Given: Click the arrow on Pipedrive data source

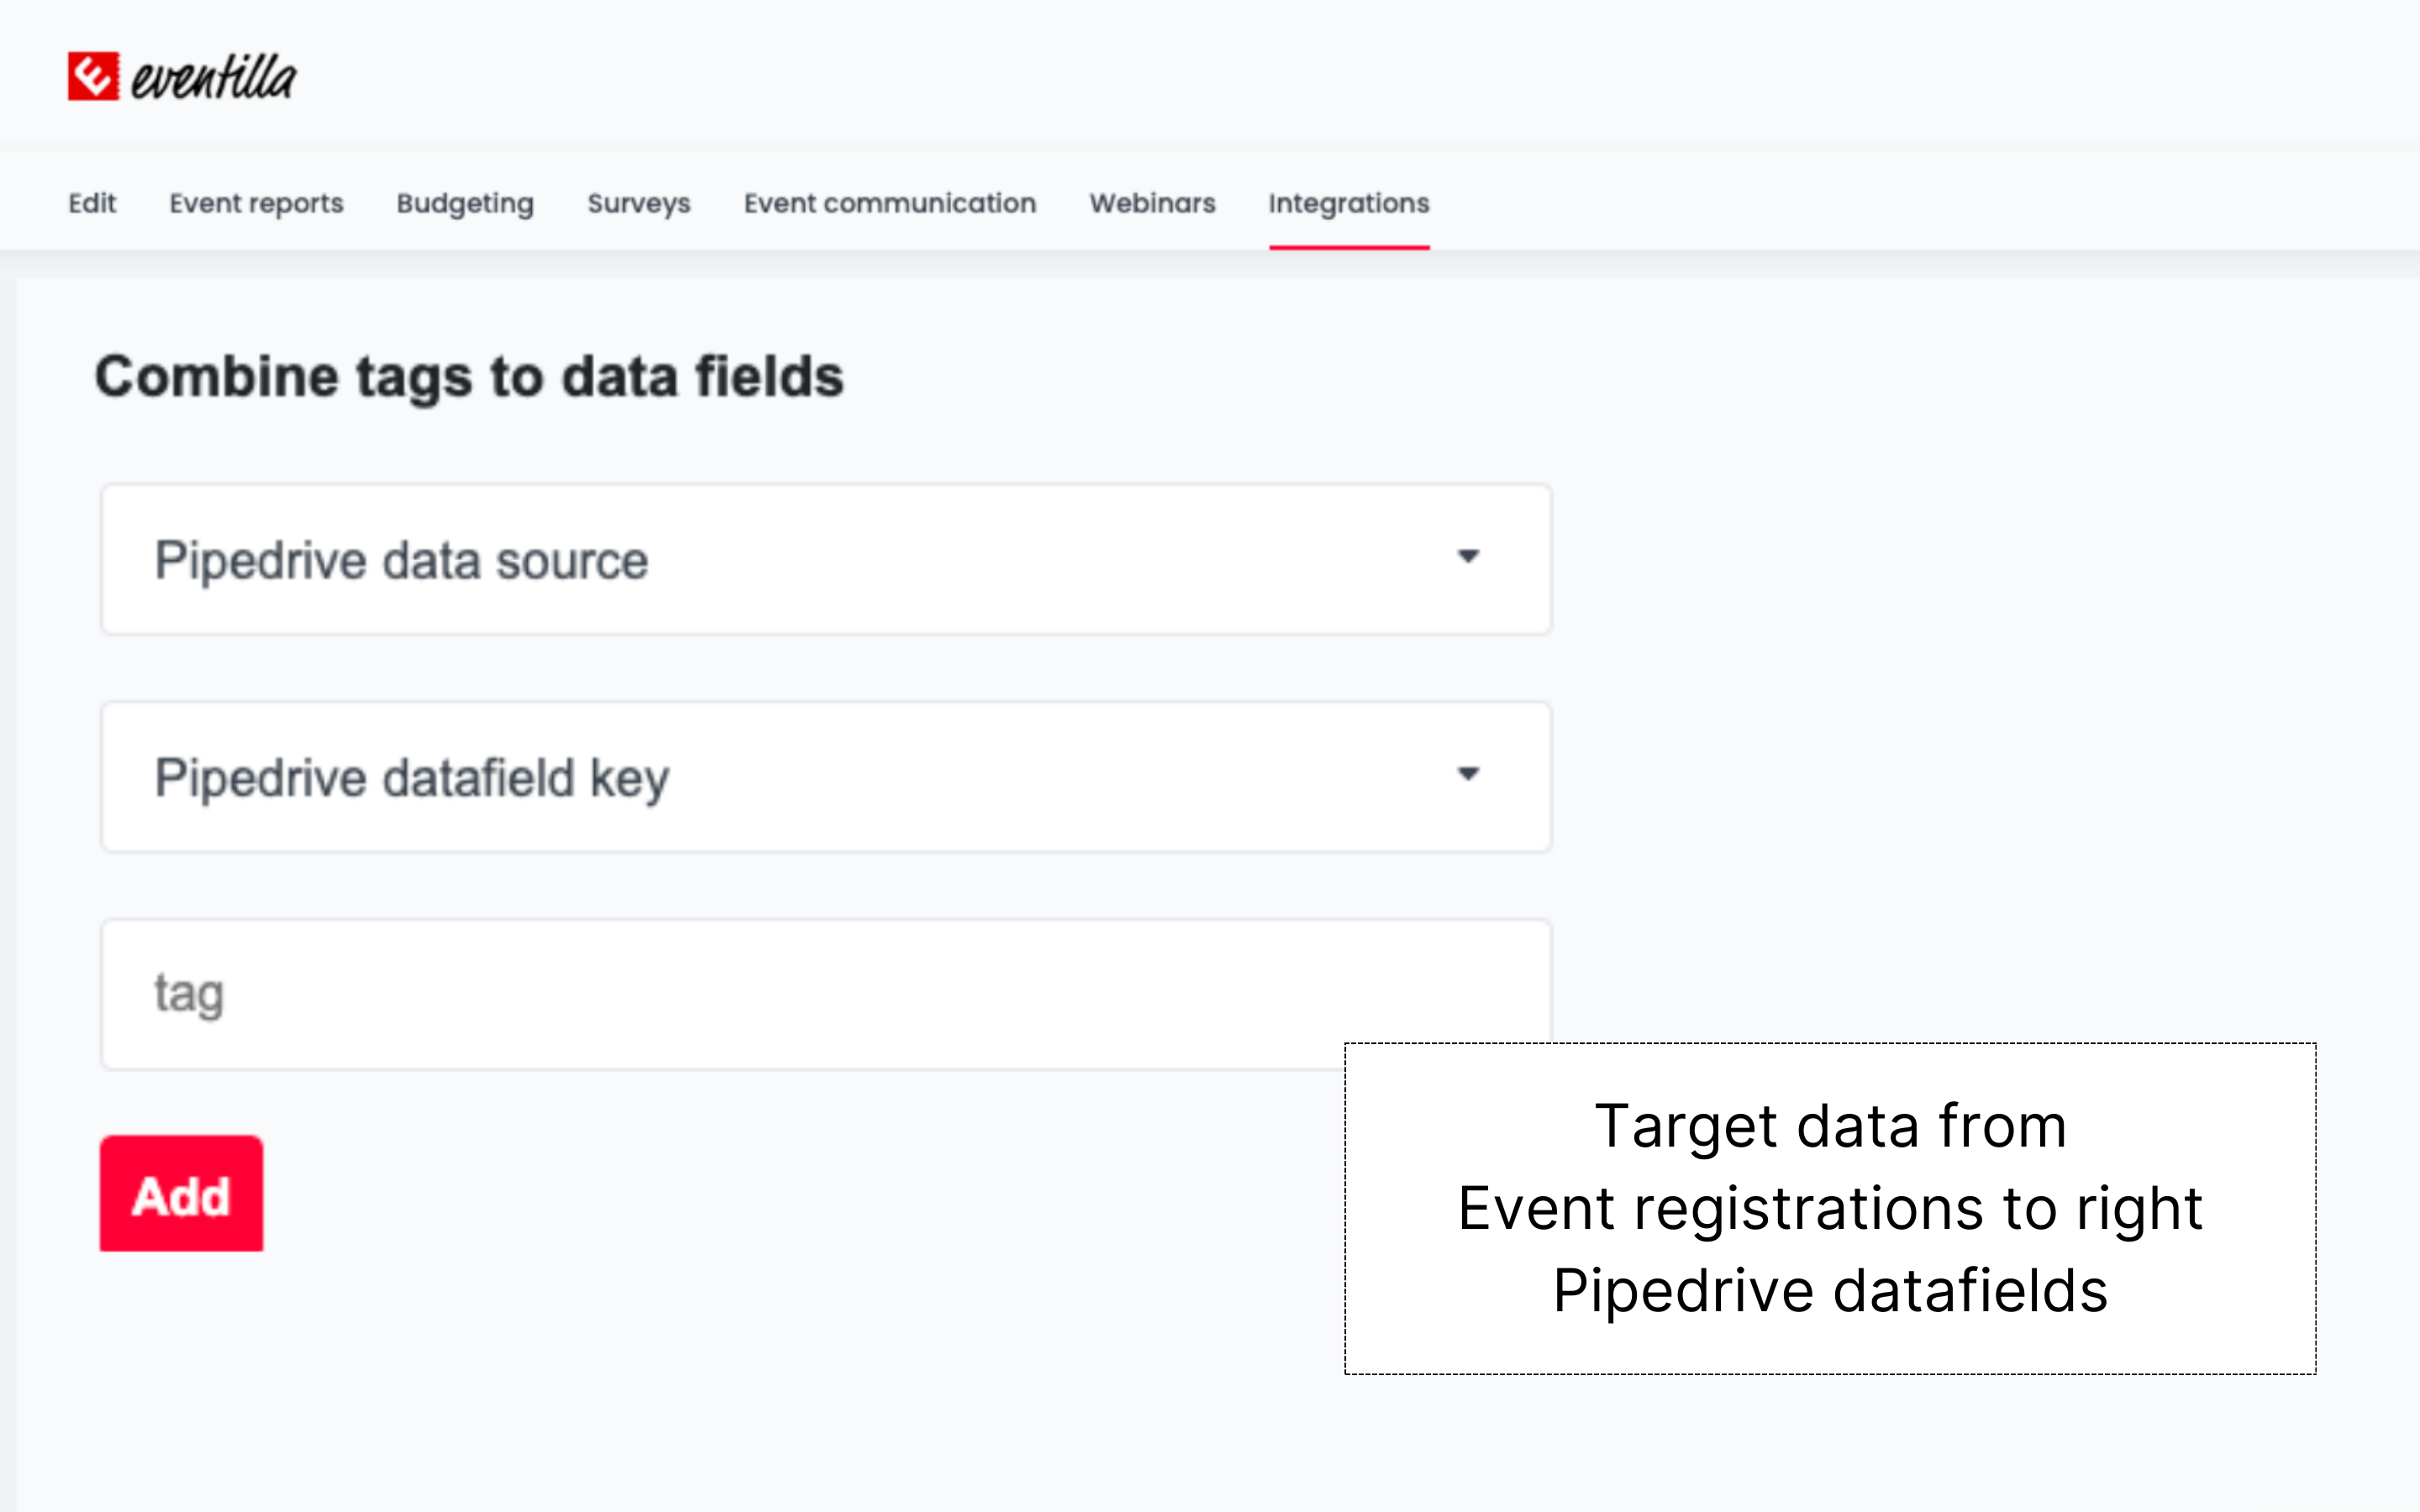Looking at the screenshot, I should pos(1467,557).
